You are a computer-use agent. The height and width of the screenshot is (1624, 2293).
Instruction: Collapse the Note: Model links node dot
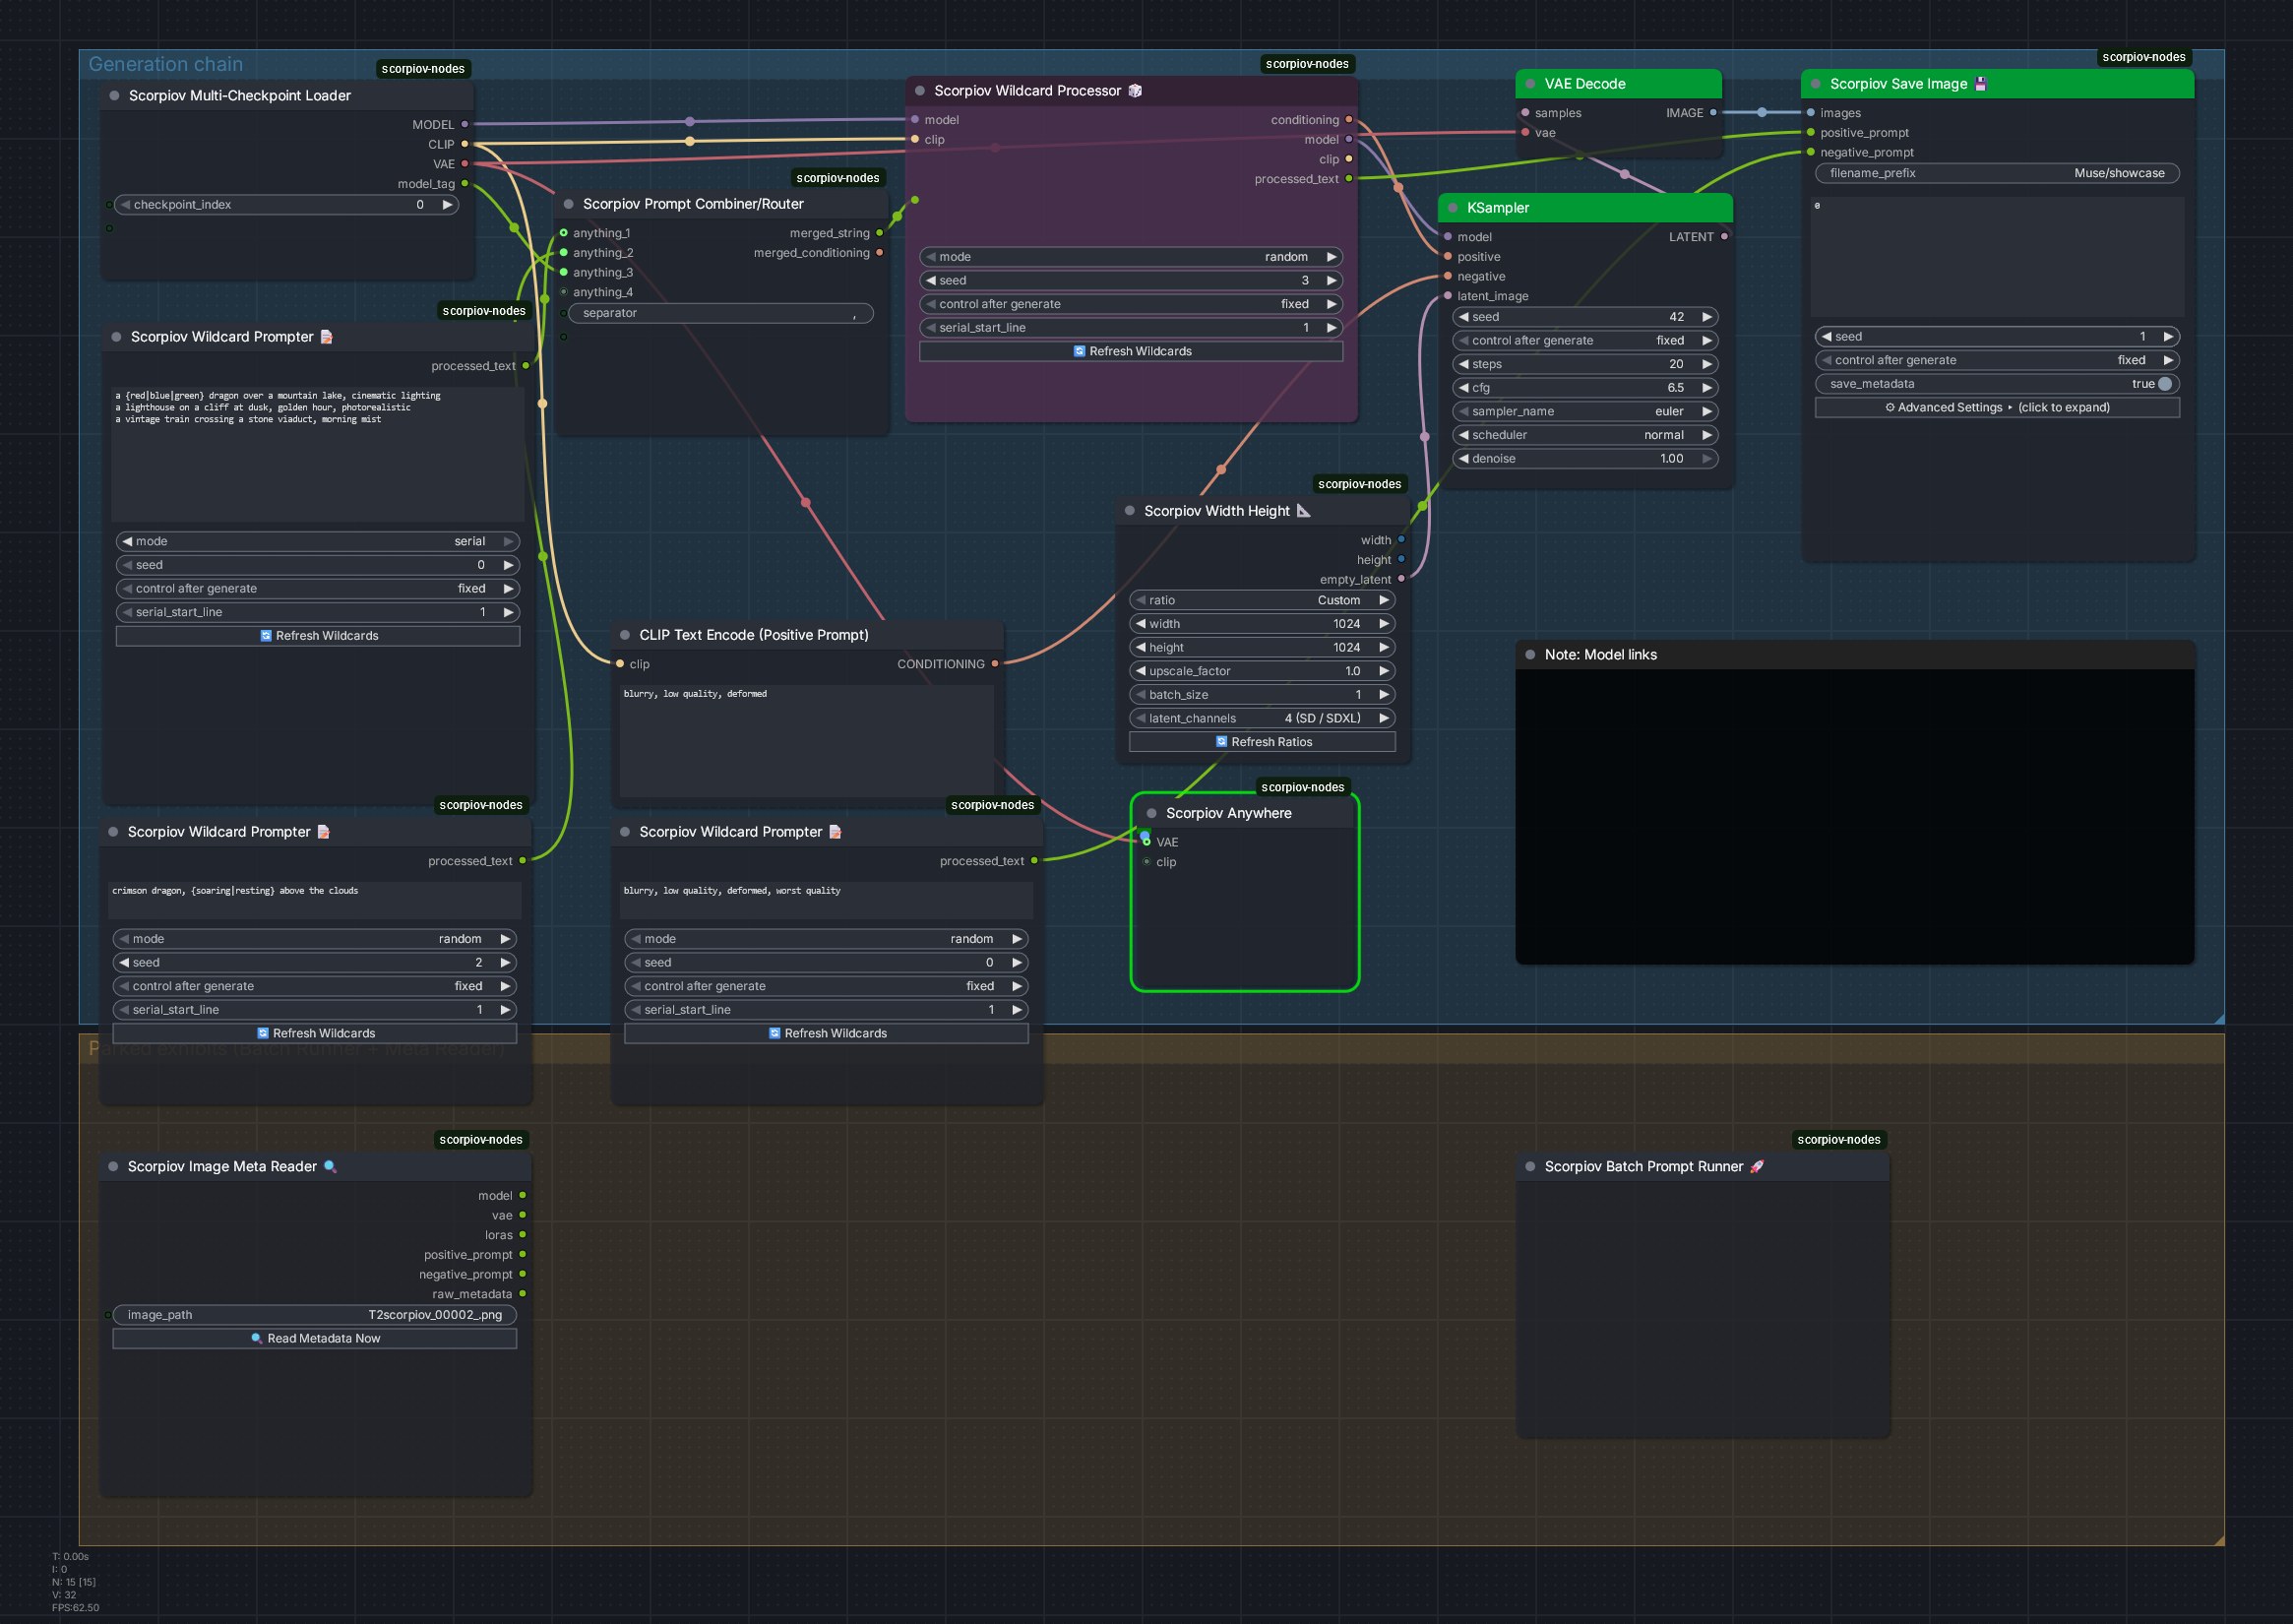tap(1530, 655)
